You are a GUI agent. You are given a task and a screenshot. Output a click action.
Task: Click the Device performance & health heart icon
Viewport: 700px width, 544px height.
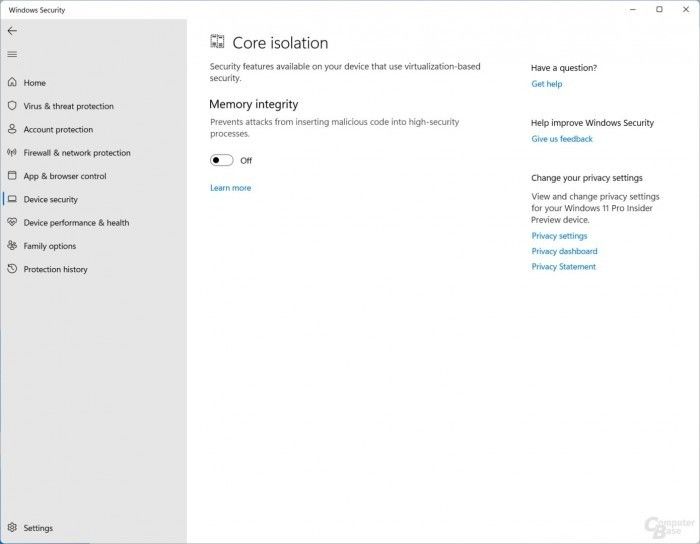pyautogui.click(x=12, y=222)
